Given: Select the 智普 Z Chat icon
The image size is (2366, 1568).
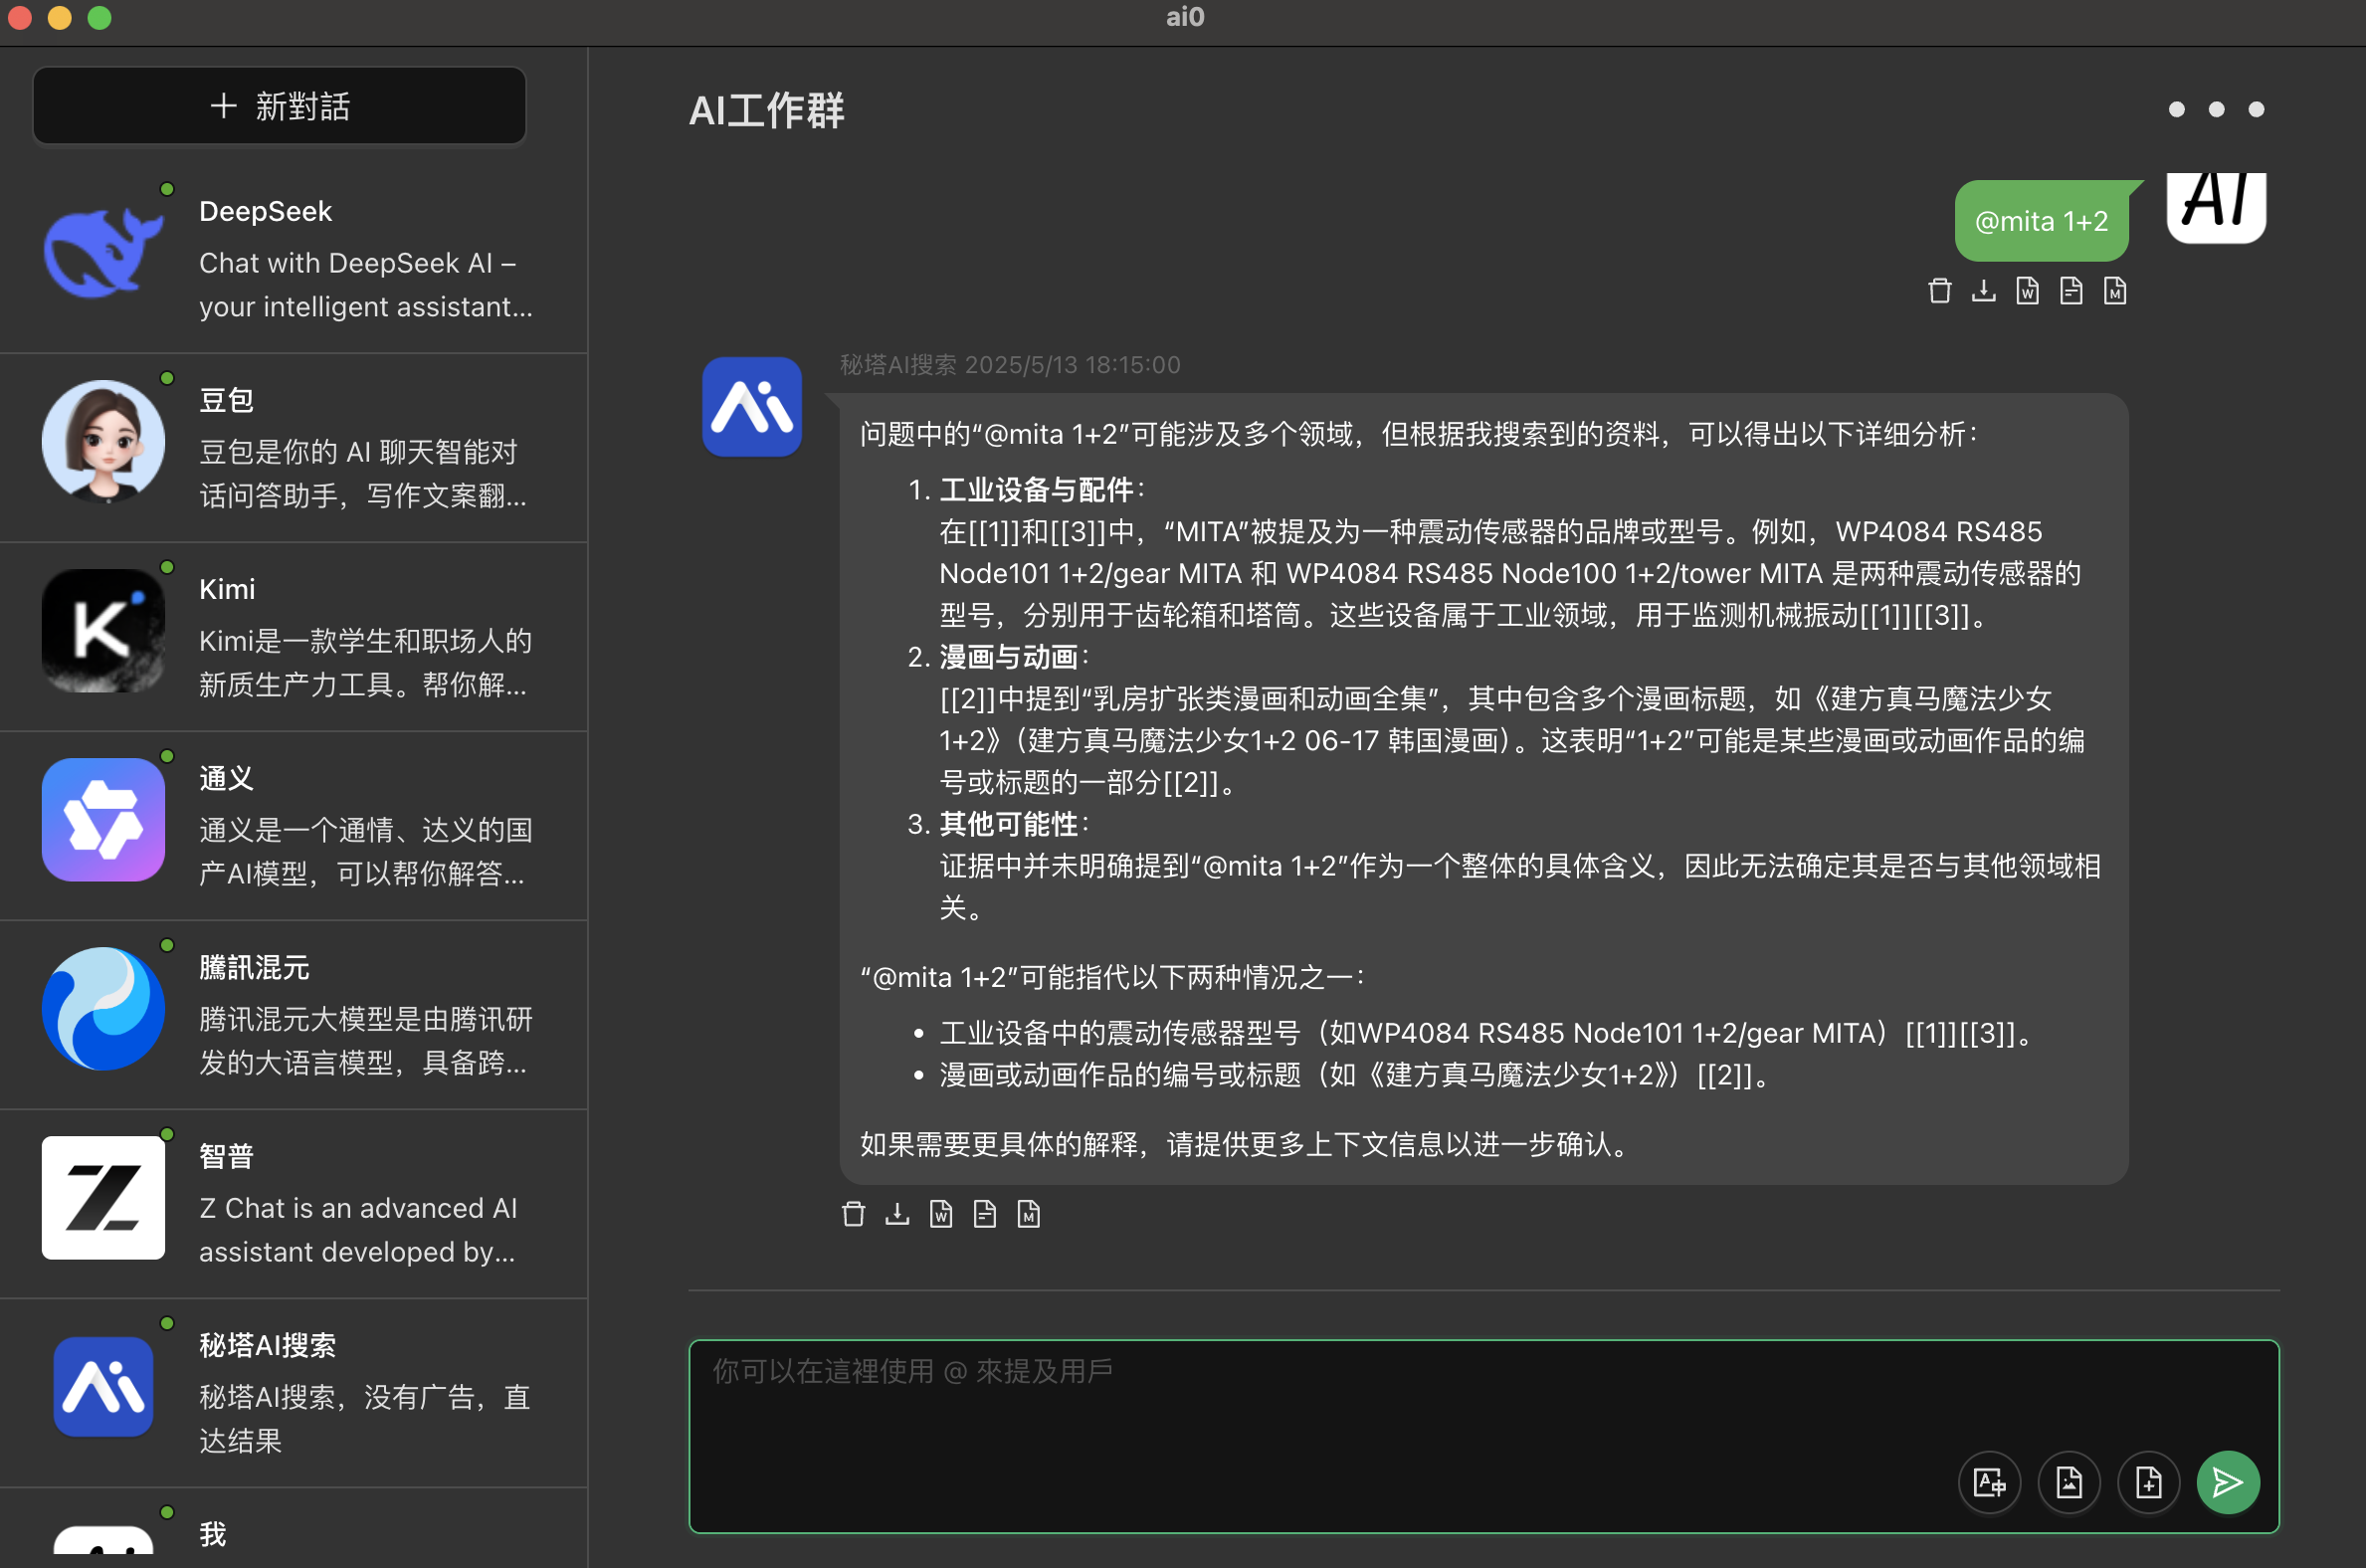Looking at the screenshot, I should tap(103, 1197).
